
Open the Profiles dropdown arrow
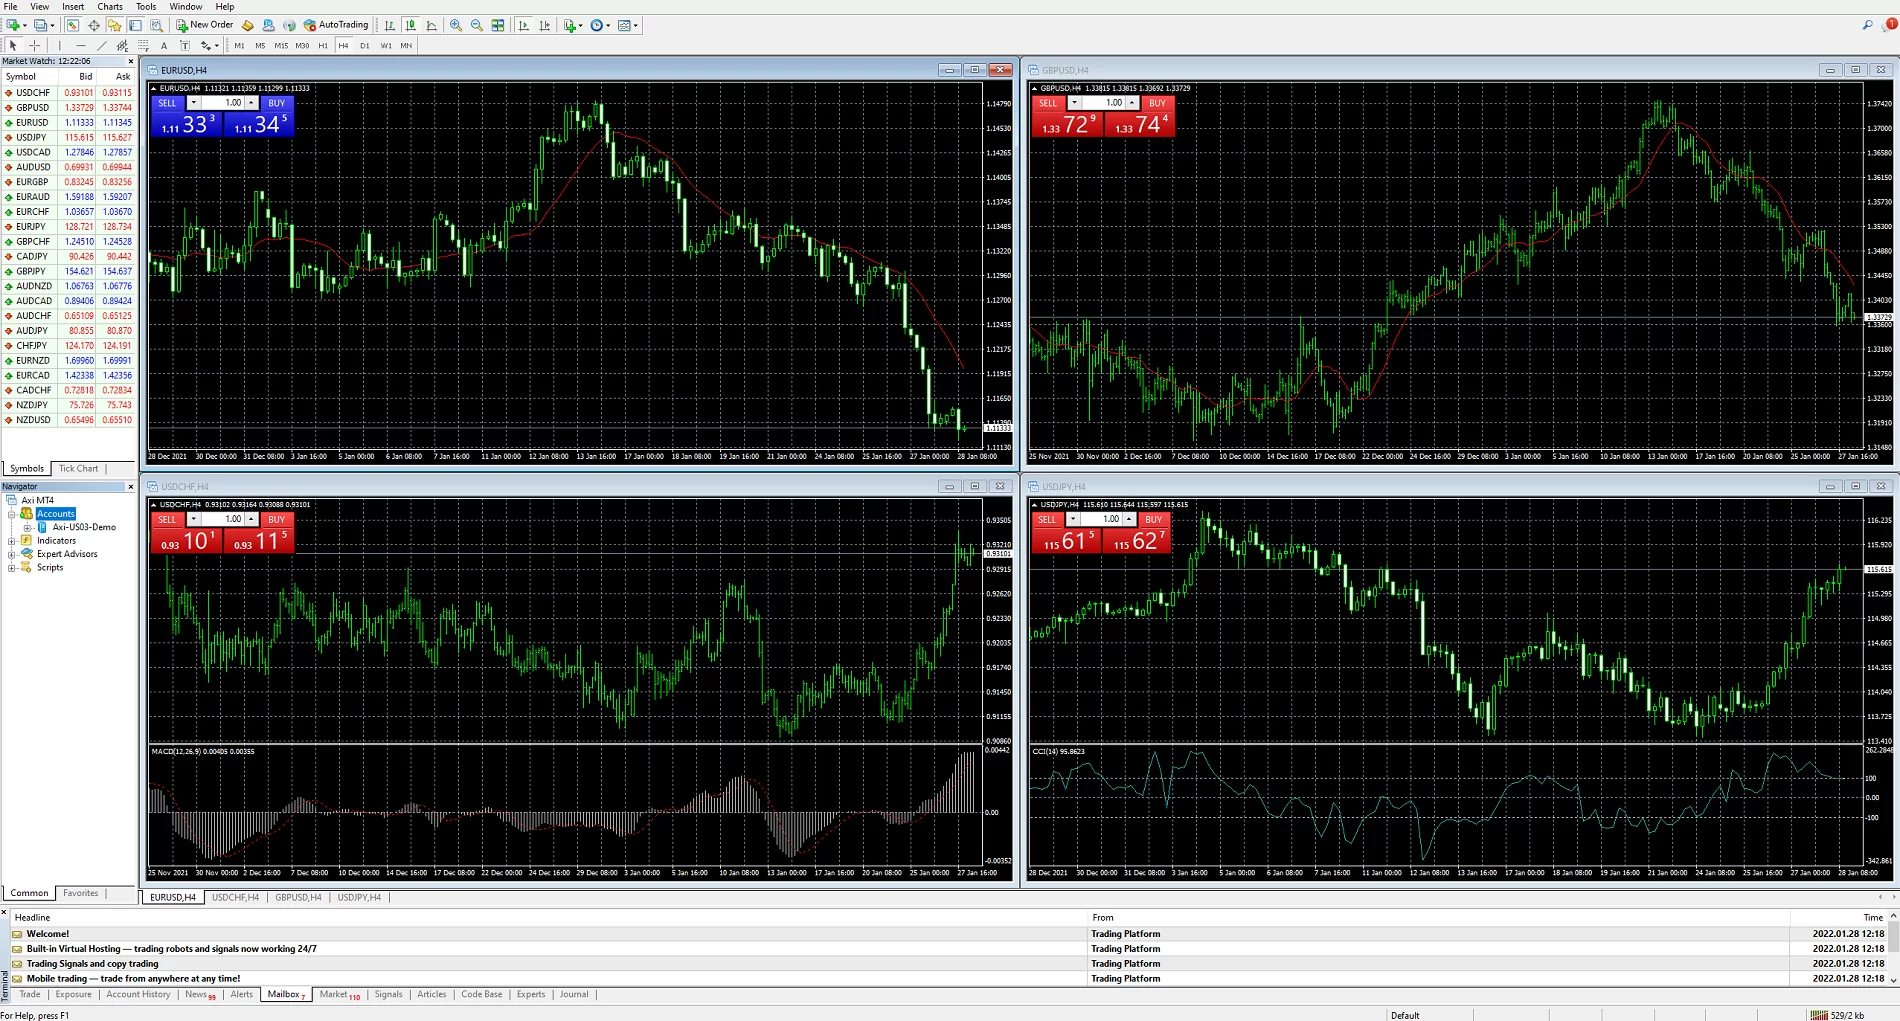pyautogui.click(x=52, y=25)
